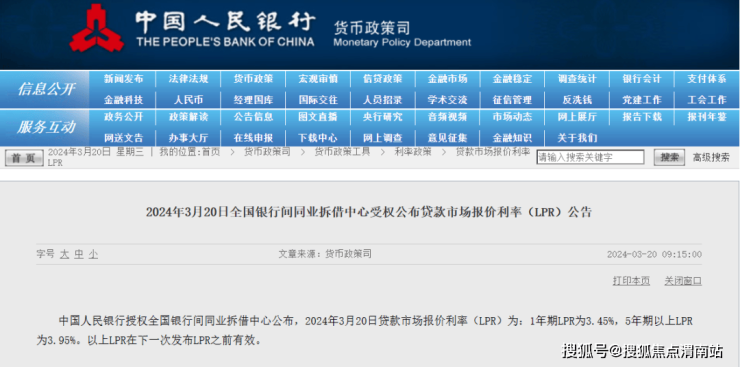The width and height of the screenshot is (740, 367).
Task: Select the large font size option 大
Action: [x=65, y=254]
